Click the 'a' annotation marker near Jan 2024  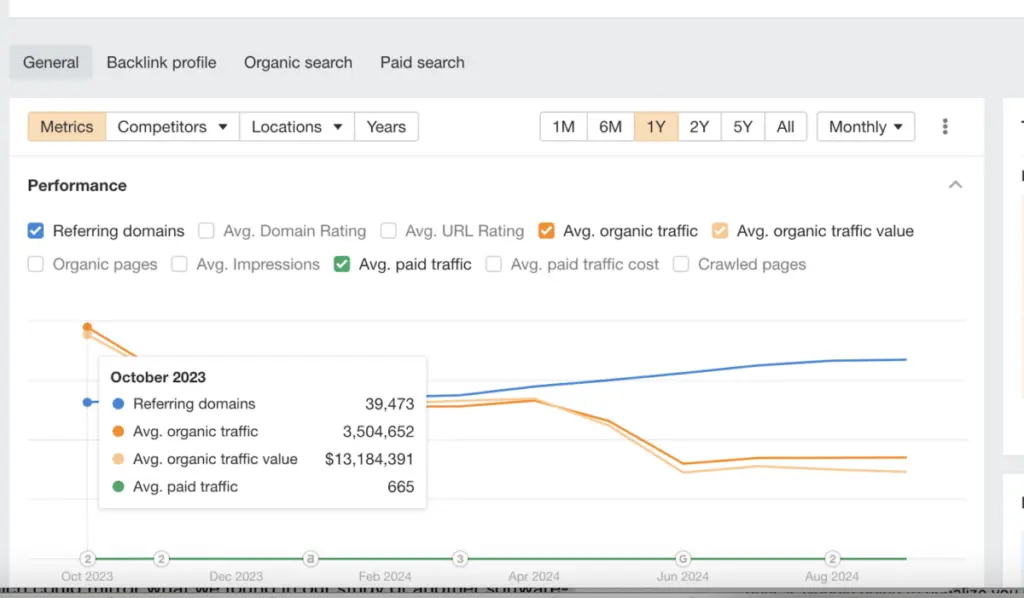click(310, 559)
